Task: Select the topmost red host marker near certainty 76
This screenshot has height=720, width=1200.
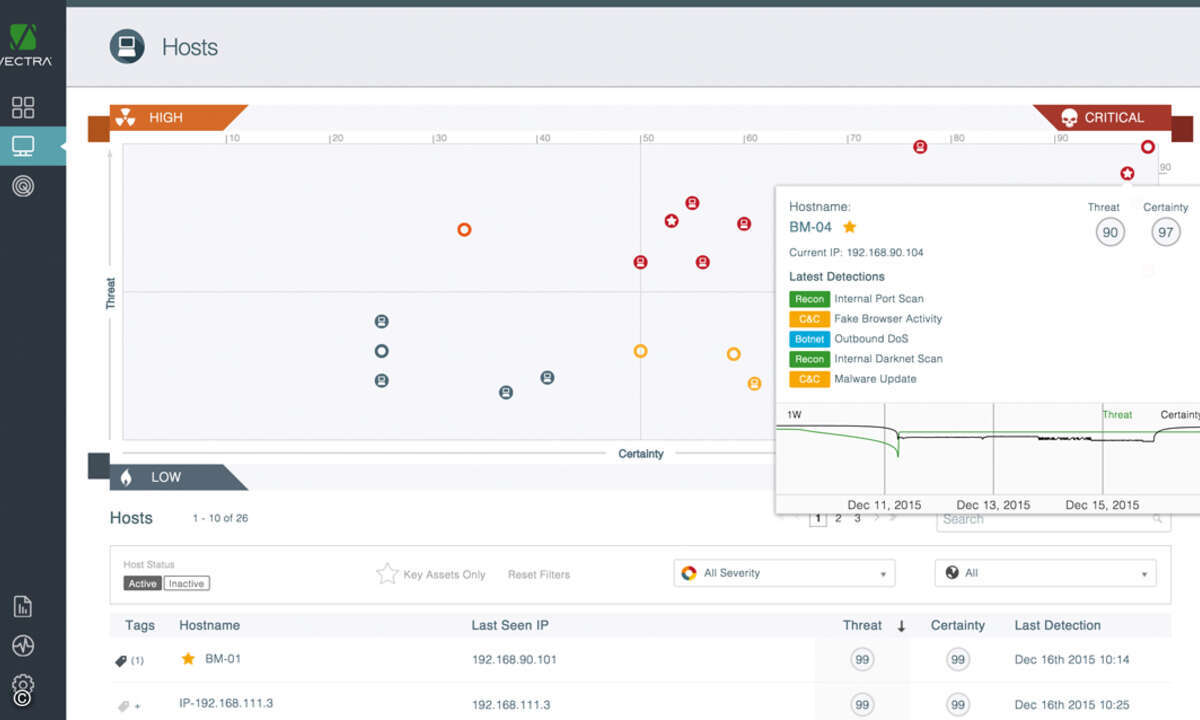Action: point(920,147)
